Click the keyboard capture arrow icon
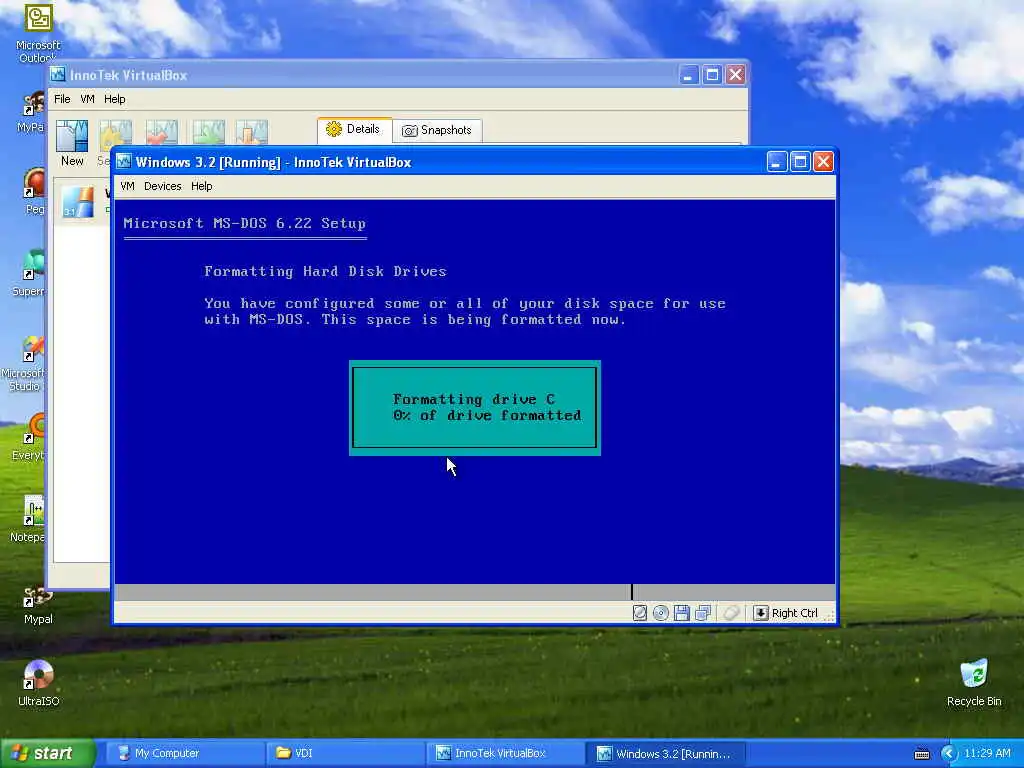 pyautogui.click(x=760, y=613)
